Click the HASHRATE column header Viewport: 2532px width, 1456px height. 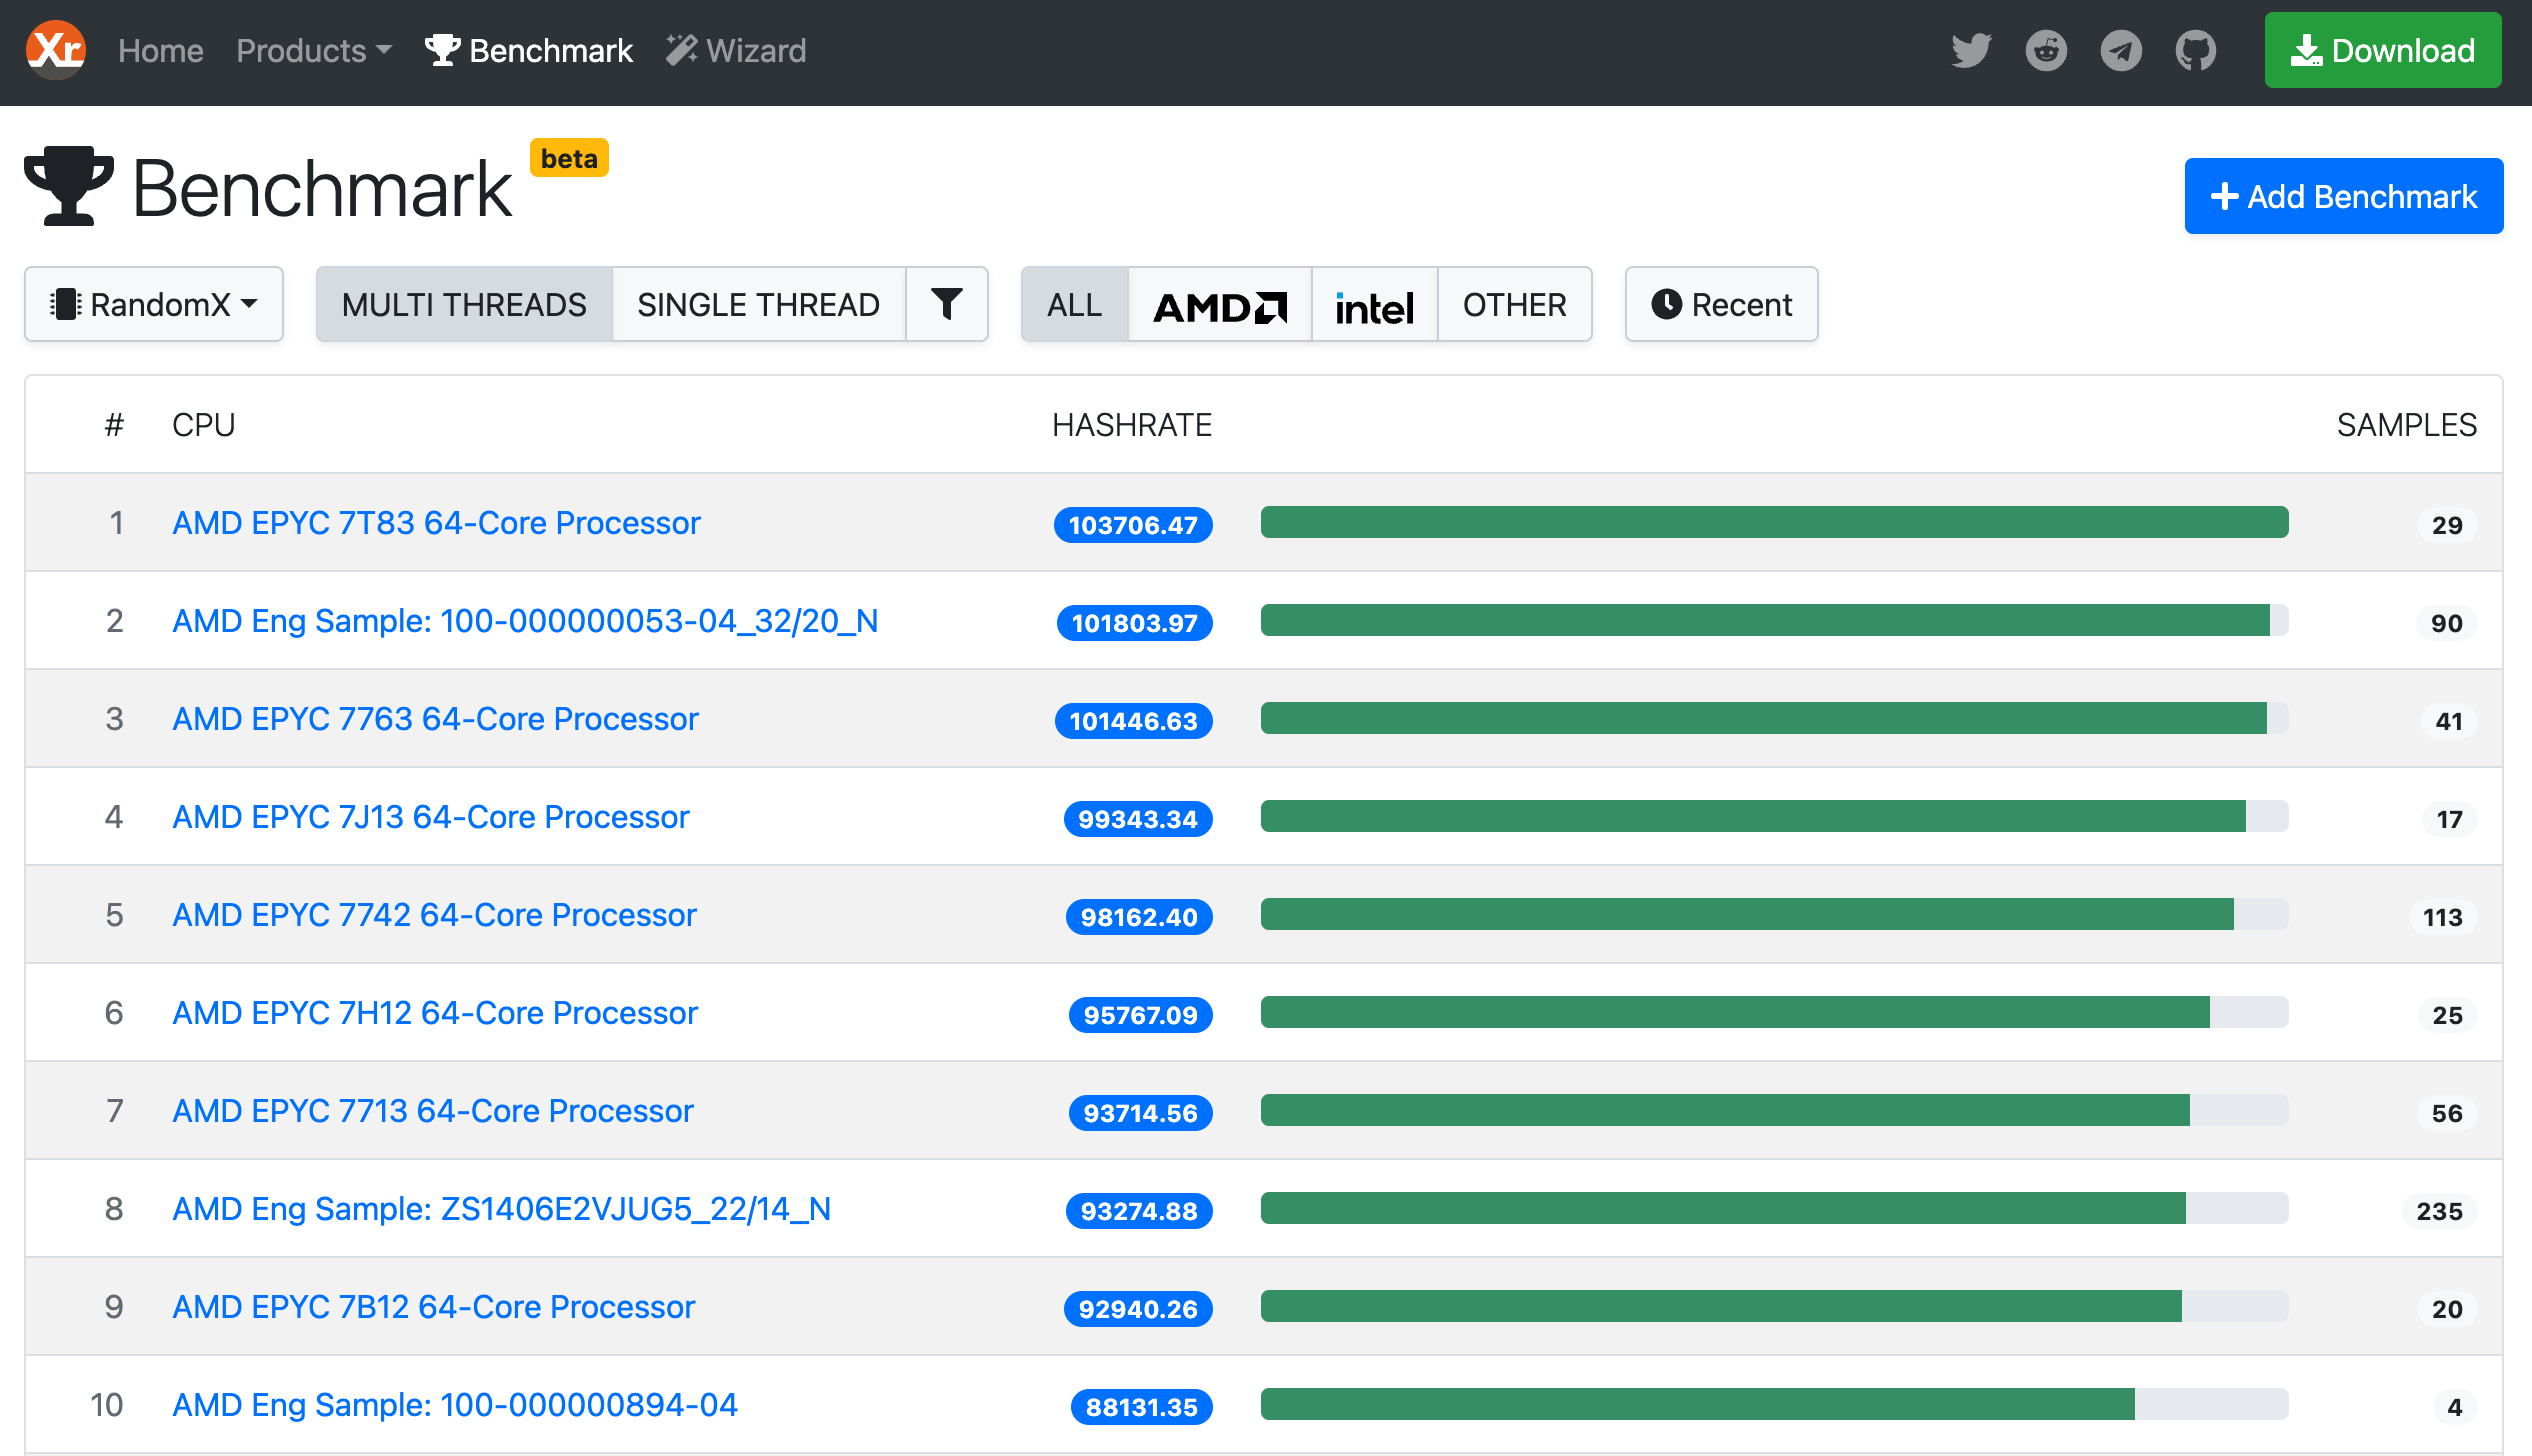pyautogui.click(x=1132, y=425)
